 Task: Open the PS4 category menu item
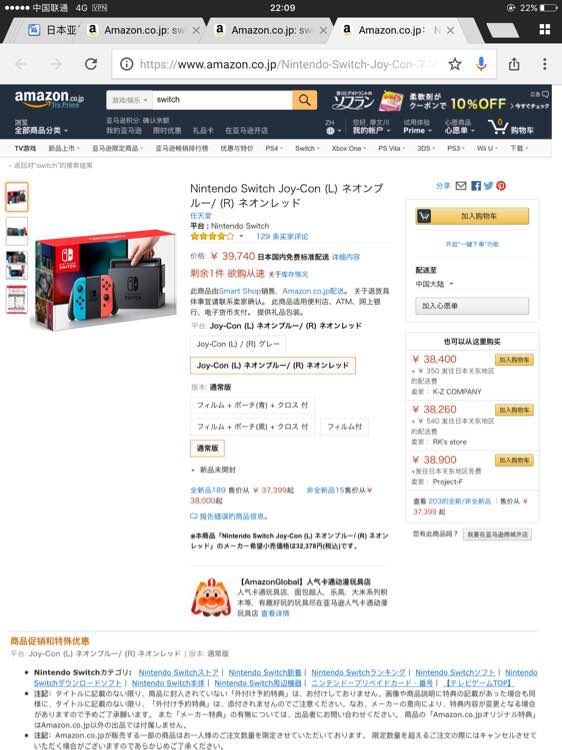[x=274, y=148]
